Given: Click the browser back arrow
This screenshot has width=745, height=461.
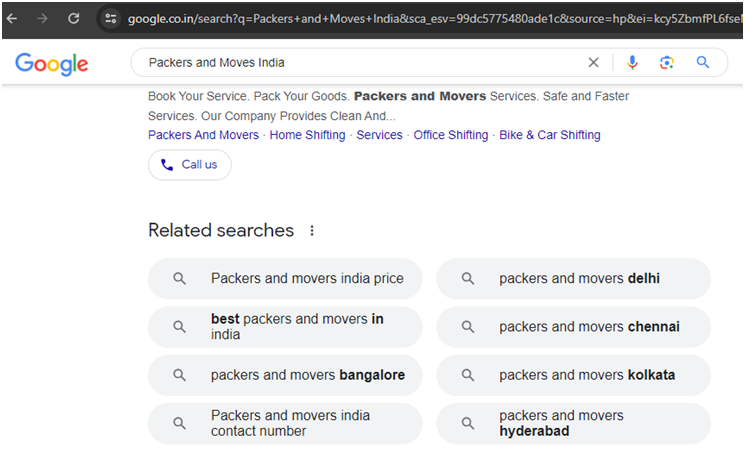Looking at the screenshot, I should coord(14,18).
